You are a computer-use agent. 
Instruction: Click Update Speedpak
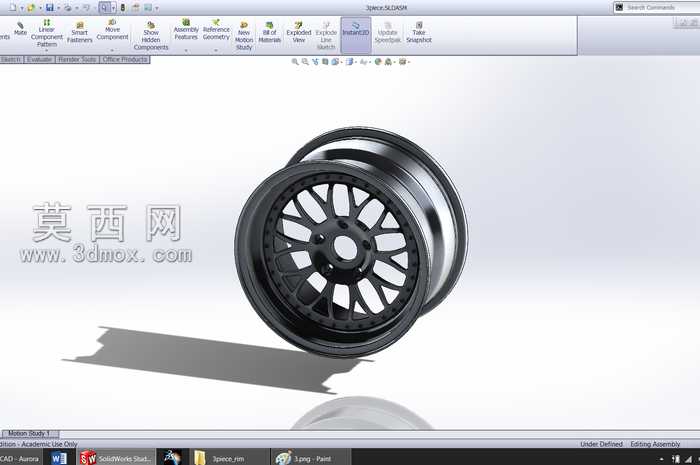(388, 32)
